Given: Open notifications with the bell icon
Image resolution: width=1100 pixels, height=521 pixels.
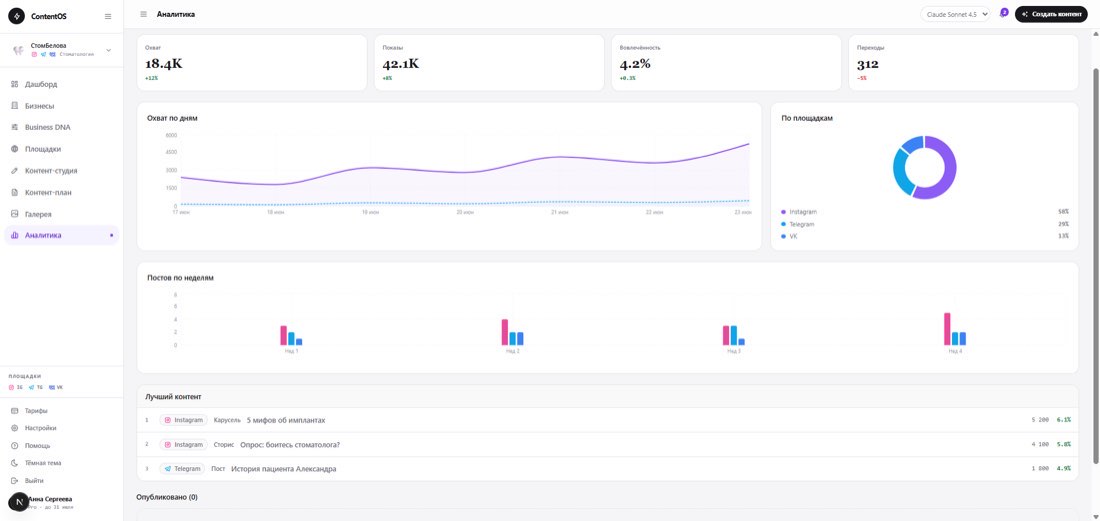Looking at the screenshot, I should tap(1003, 13).
